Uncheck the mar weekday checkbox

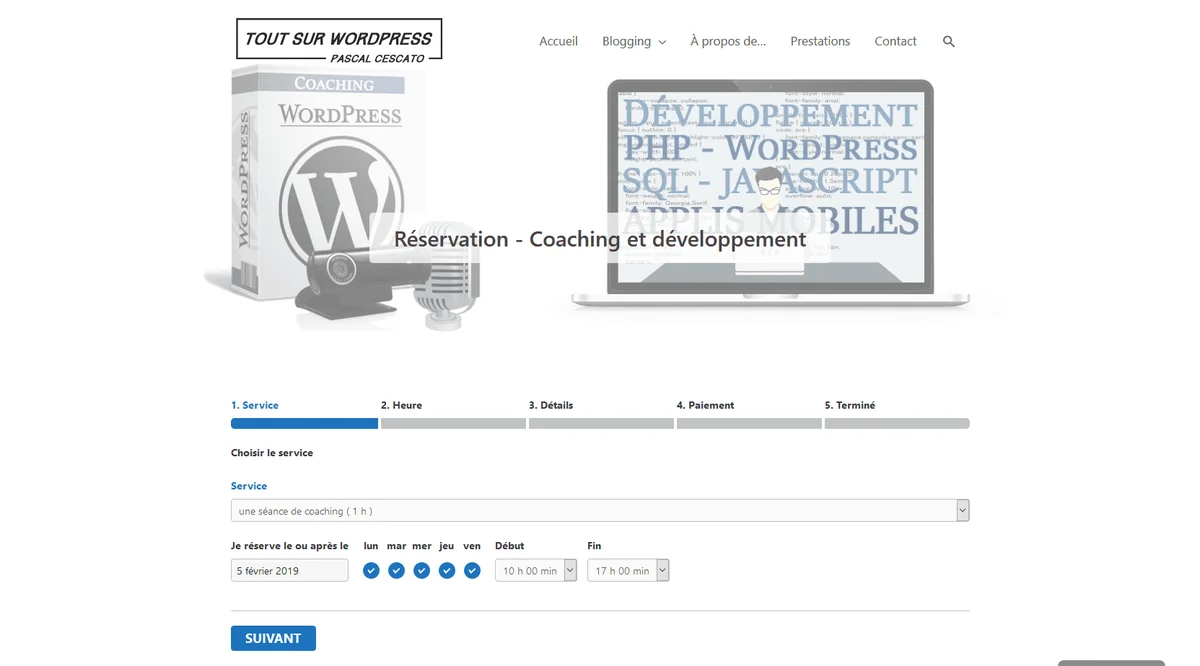tap(396, 570)
